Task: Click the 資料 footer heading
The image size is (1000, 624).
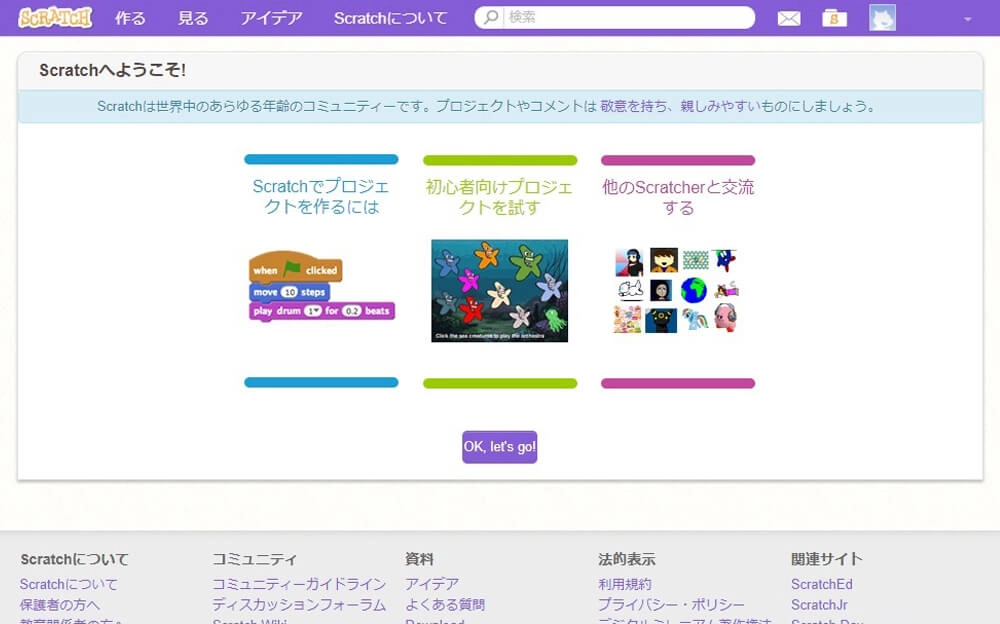Action: pos(419,560)
